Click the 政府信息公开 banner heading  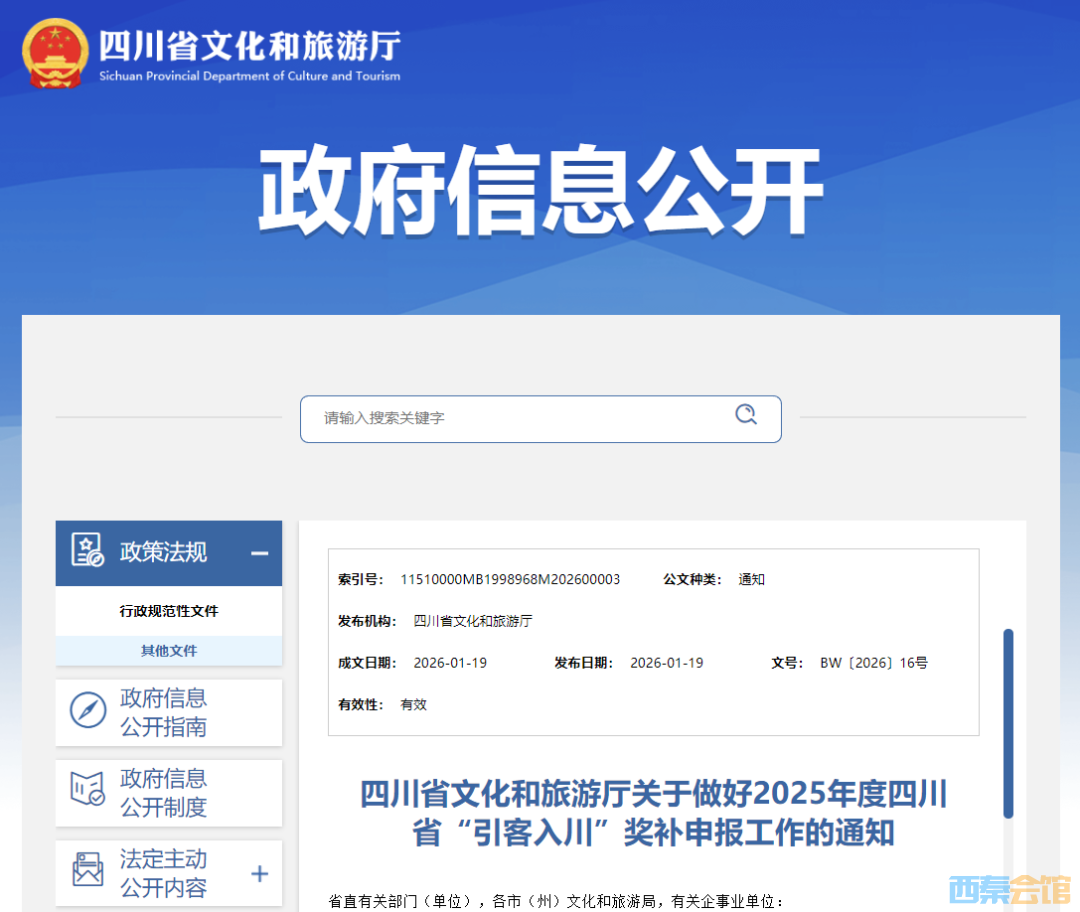540,192
